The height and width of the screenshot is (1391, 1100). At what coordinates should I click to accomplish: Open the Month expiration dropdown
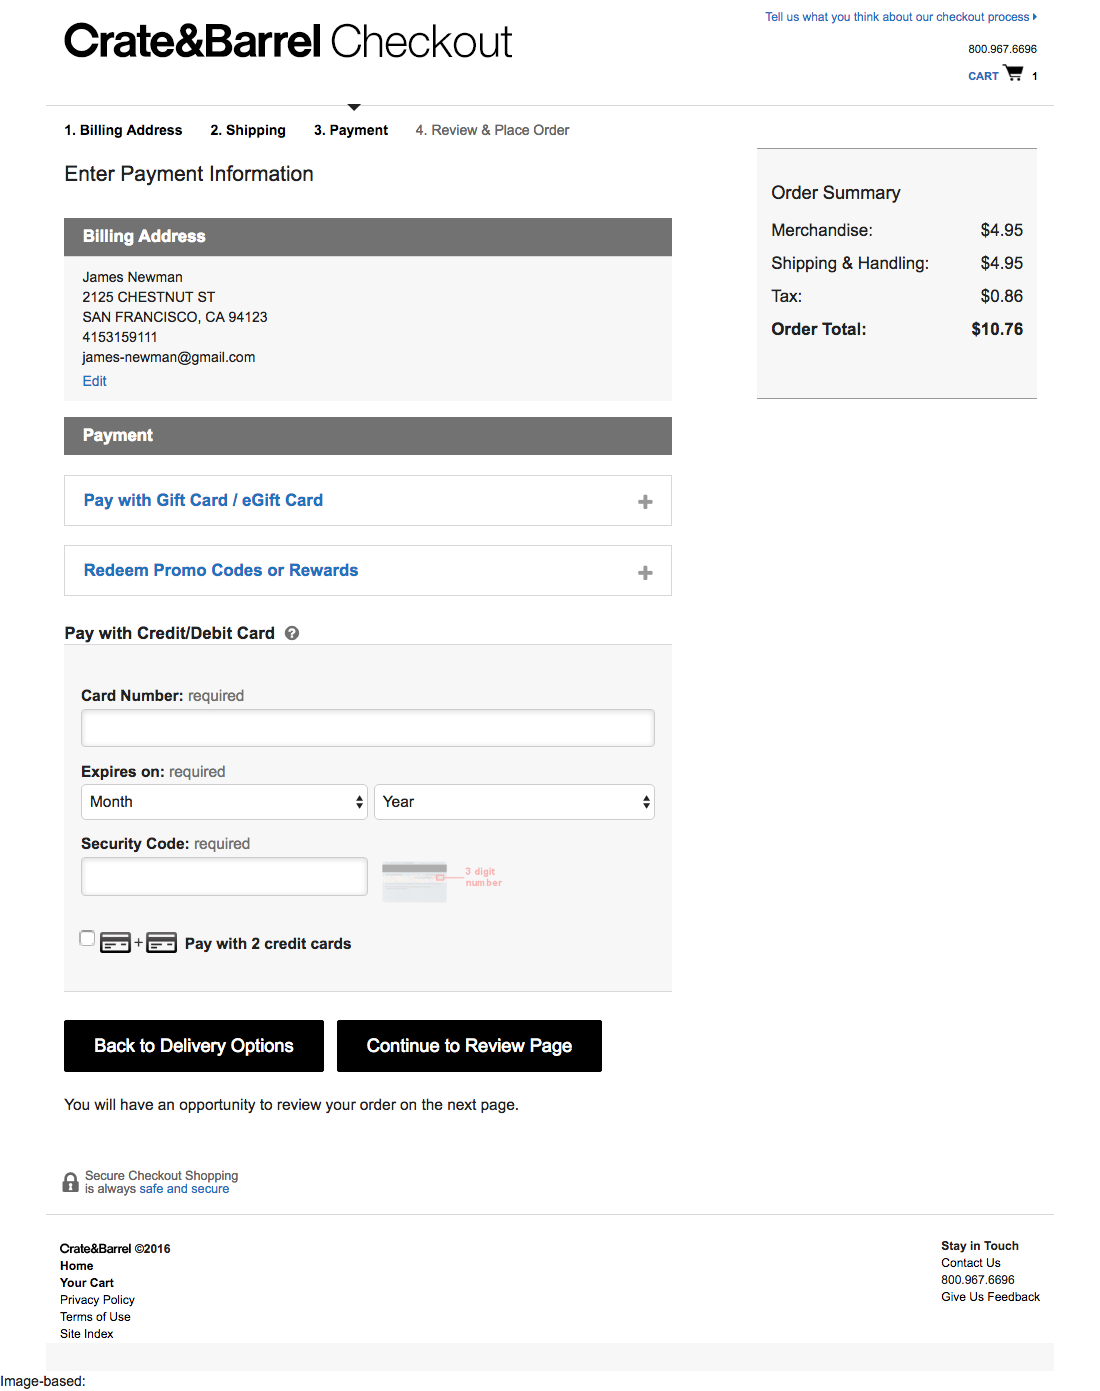(223, 801)
